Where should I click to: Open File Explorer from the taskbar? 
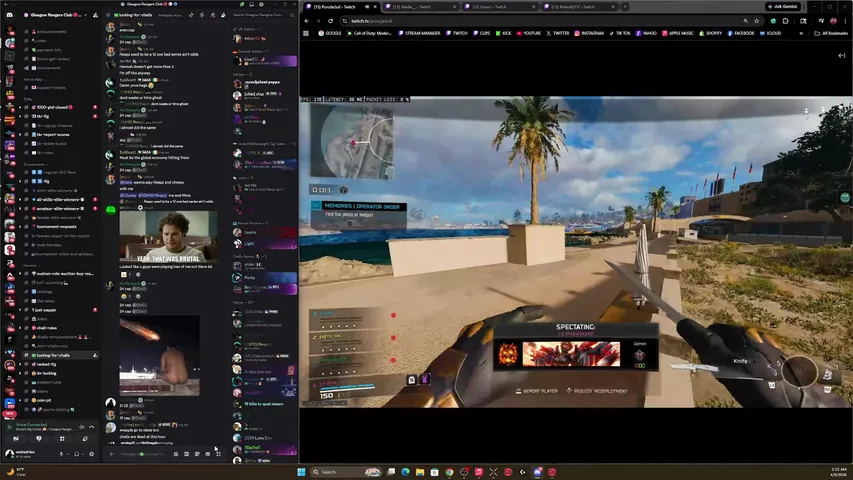(420, 472)
